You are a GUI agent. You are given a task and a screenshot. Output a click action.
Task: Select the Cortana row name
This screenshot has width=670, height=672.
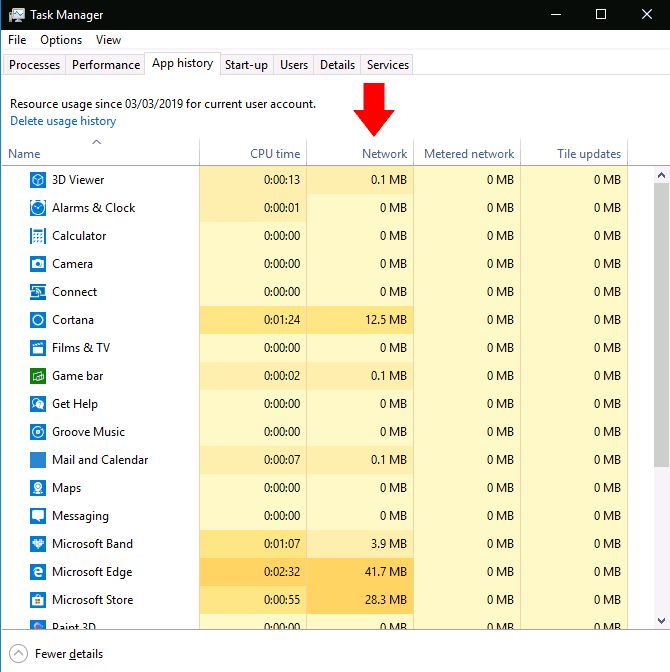[73, 320]
